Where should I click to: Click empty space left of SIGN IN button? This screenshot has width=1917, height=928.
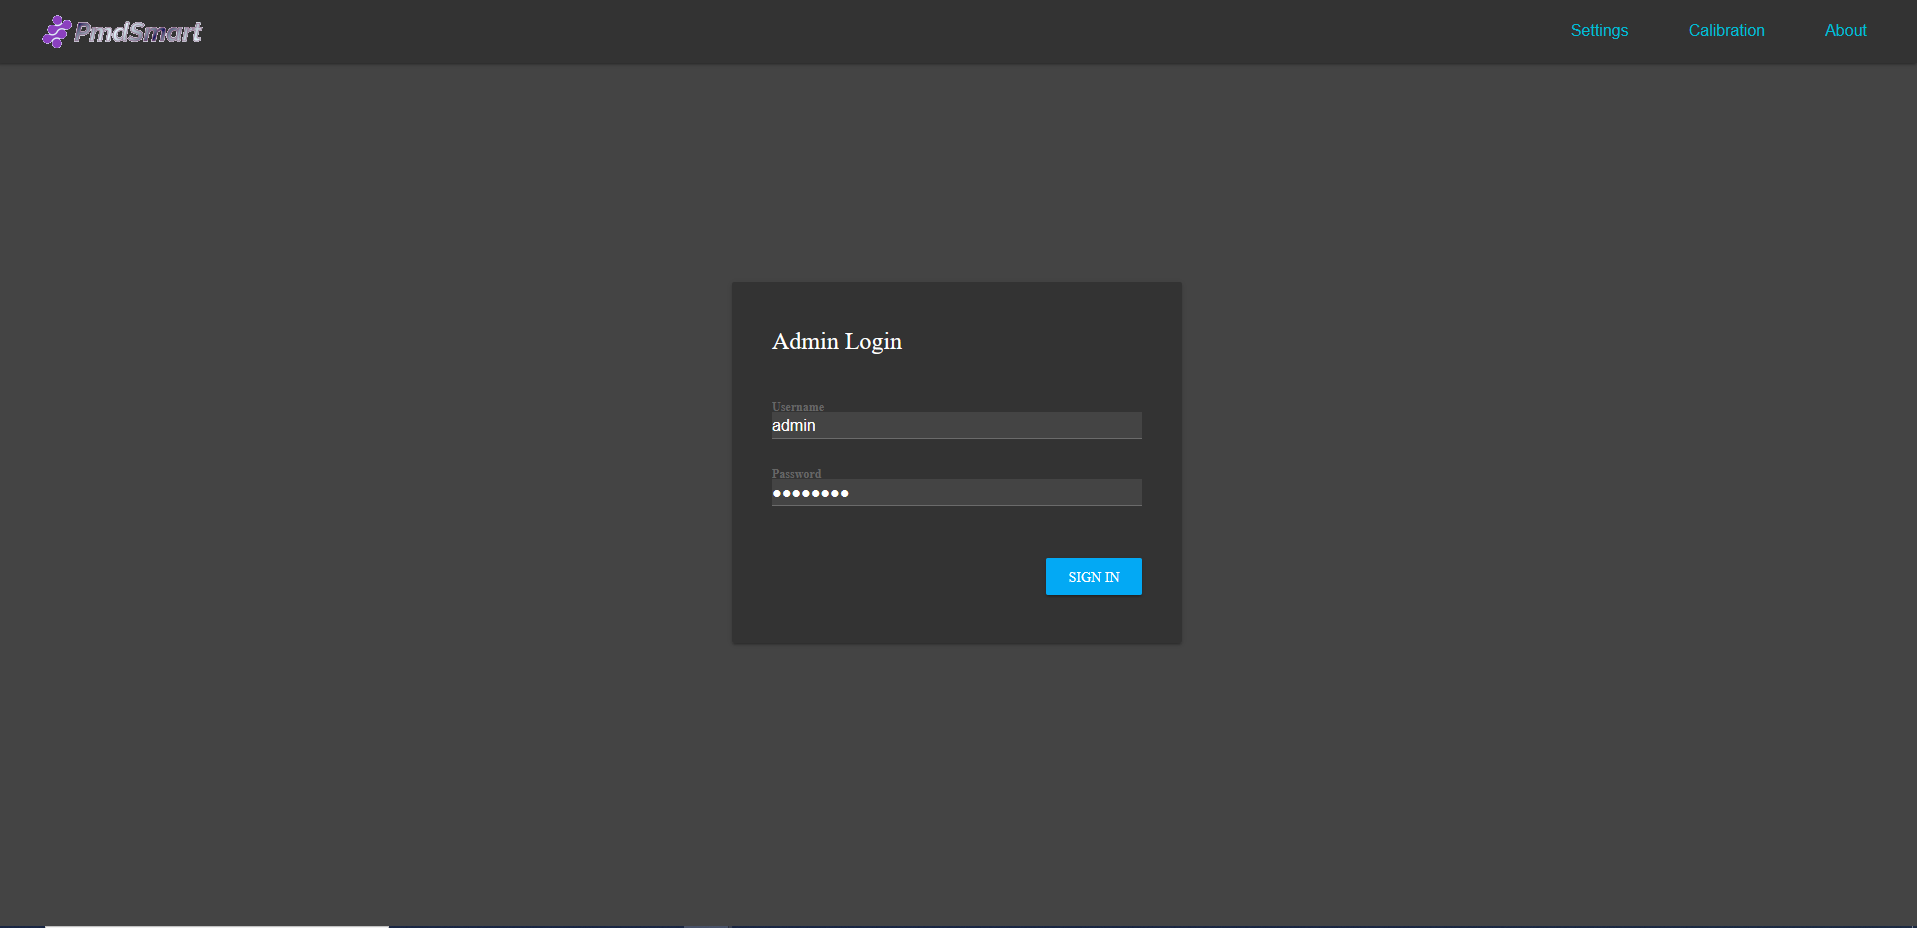pyautogui.click(x=900, y=577)
